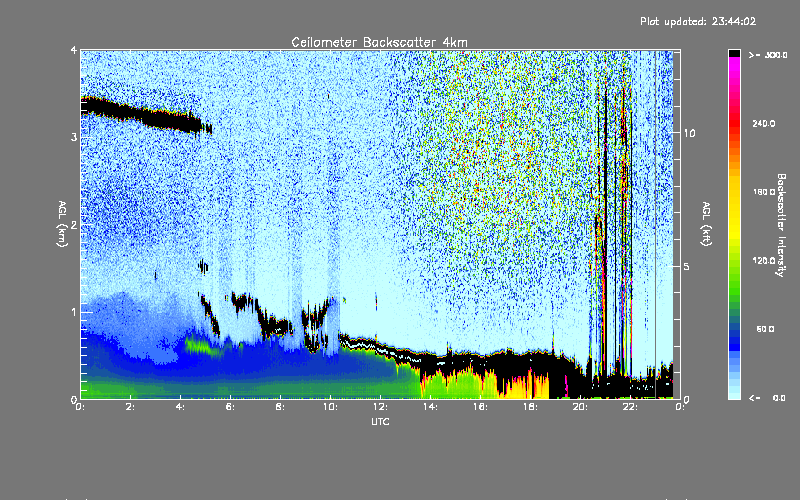
Task: Click the 'Ceilometer Backscatter 4km' plot title
Action: point(379,42)
